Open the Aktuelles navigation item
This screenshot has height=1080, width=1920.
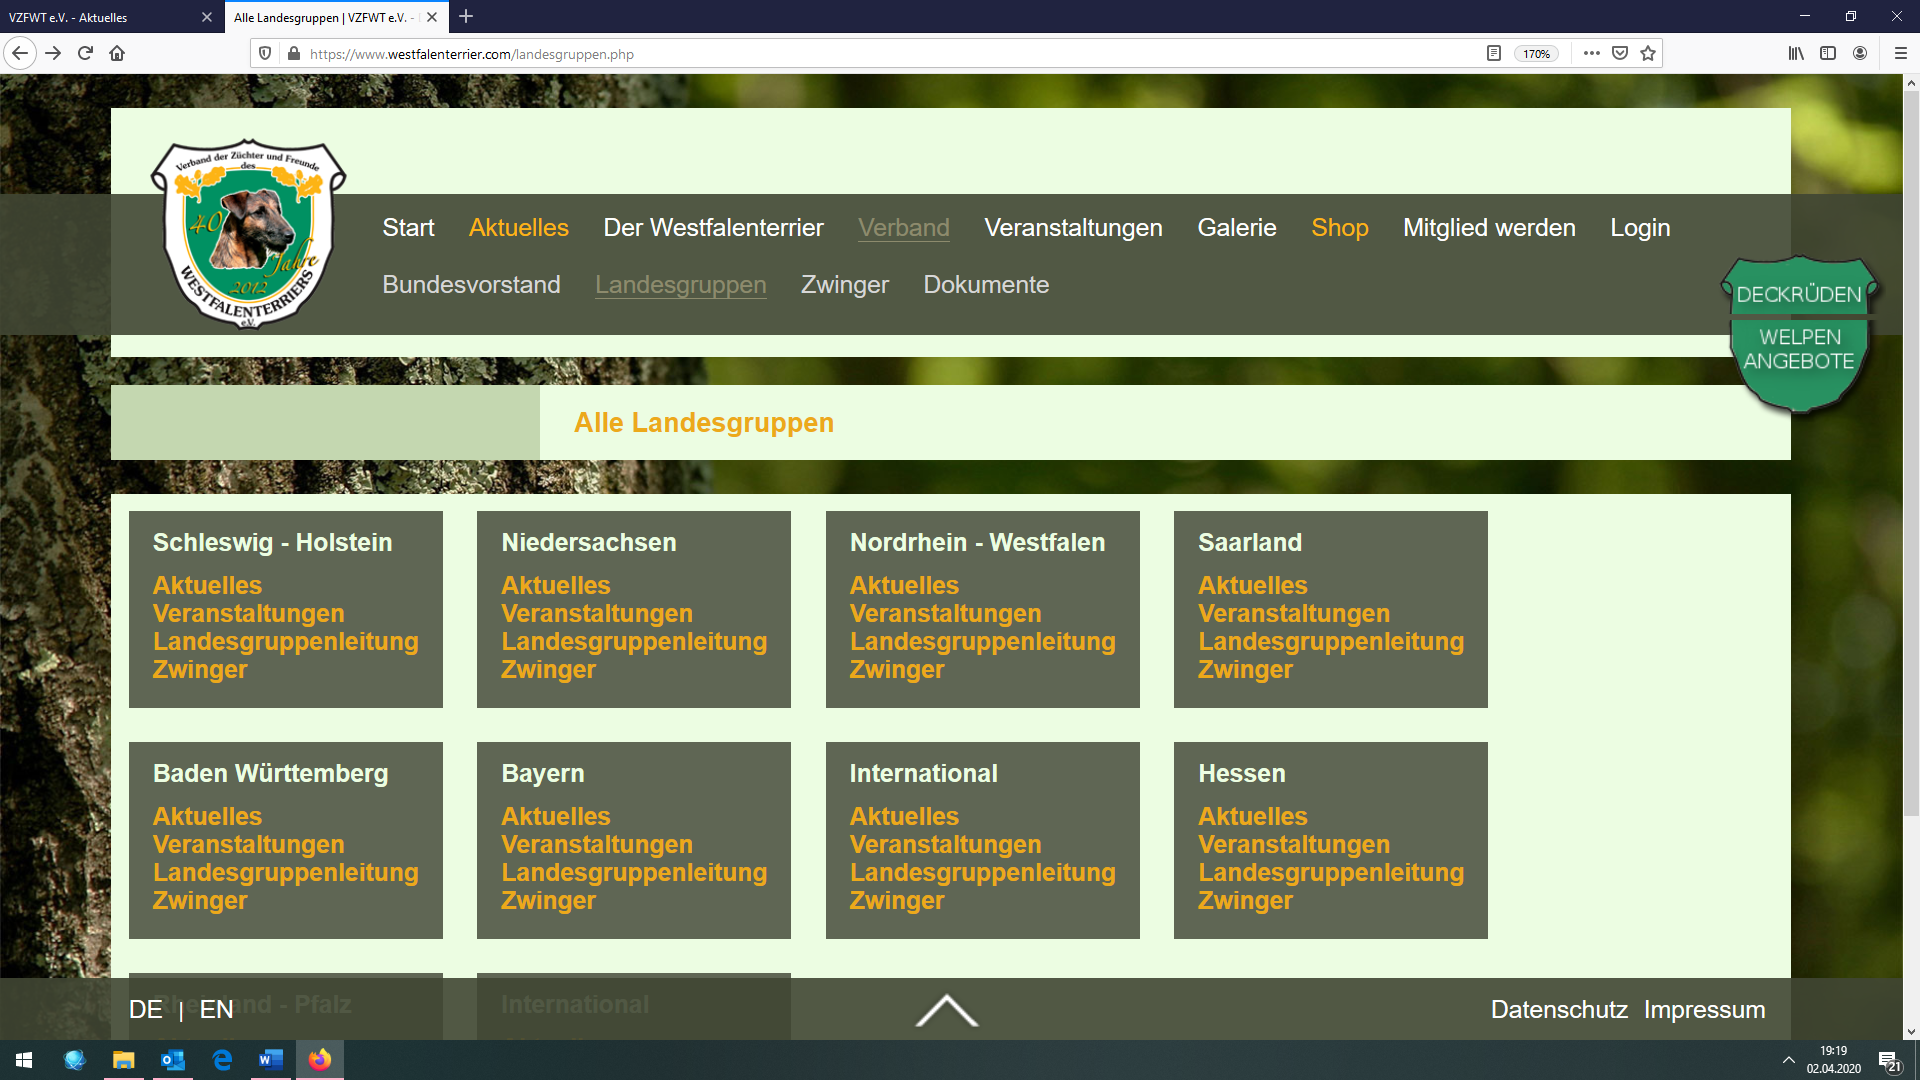(x=518, y=228)
